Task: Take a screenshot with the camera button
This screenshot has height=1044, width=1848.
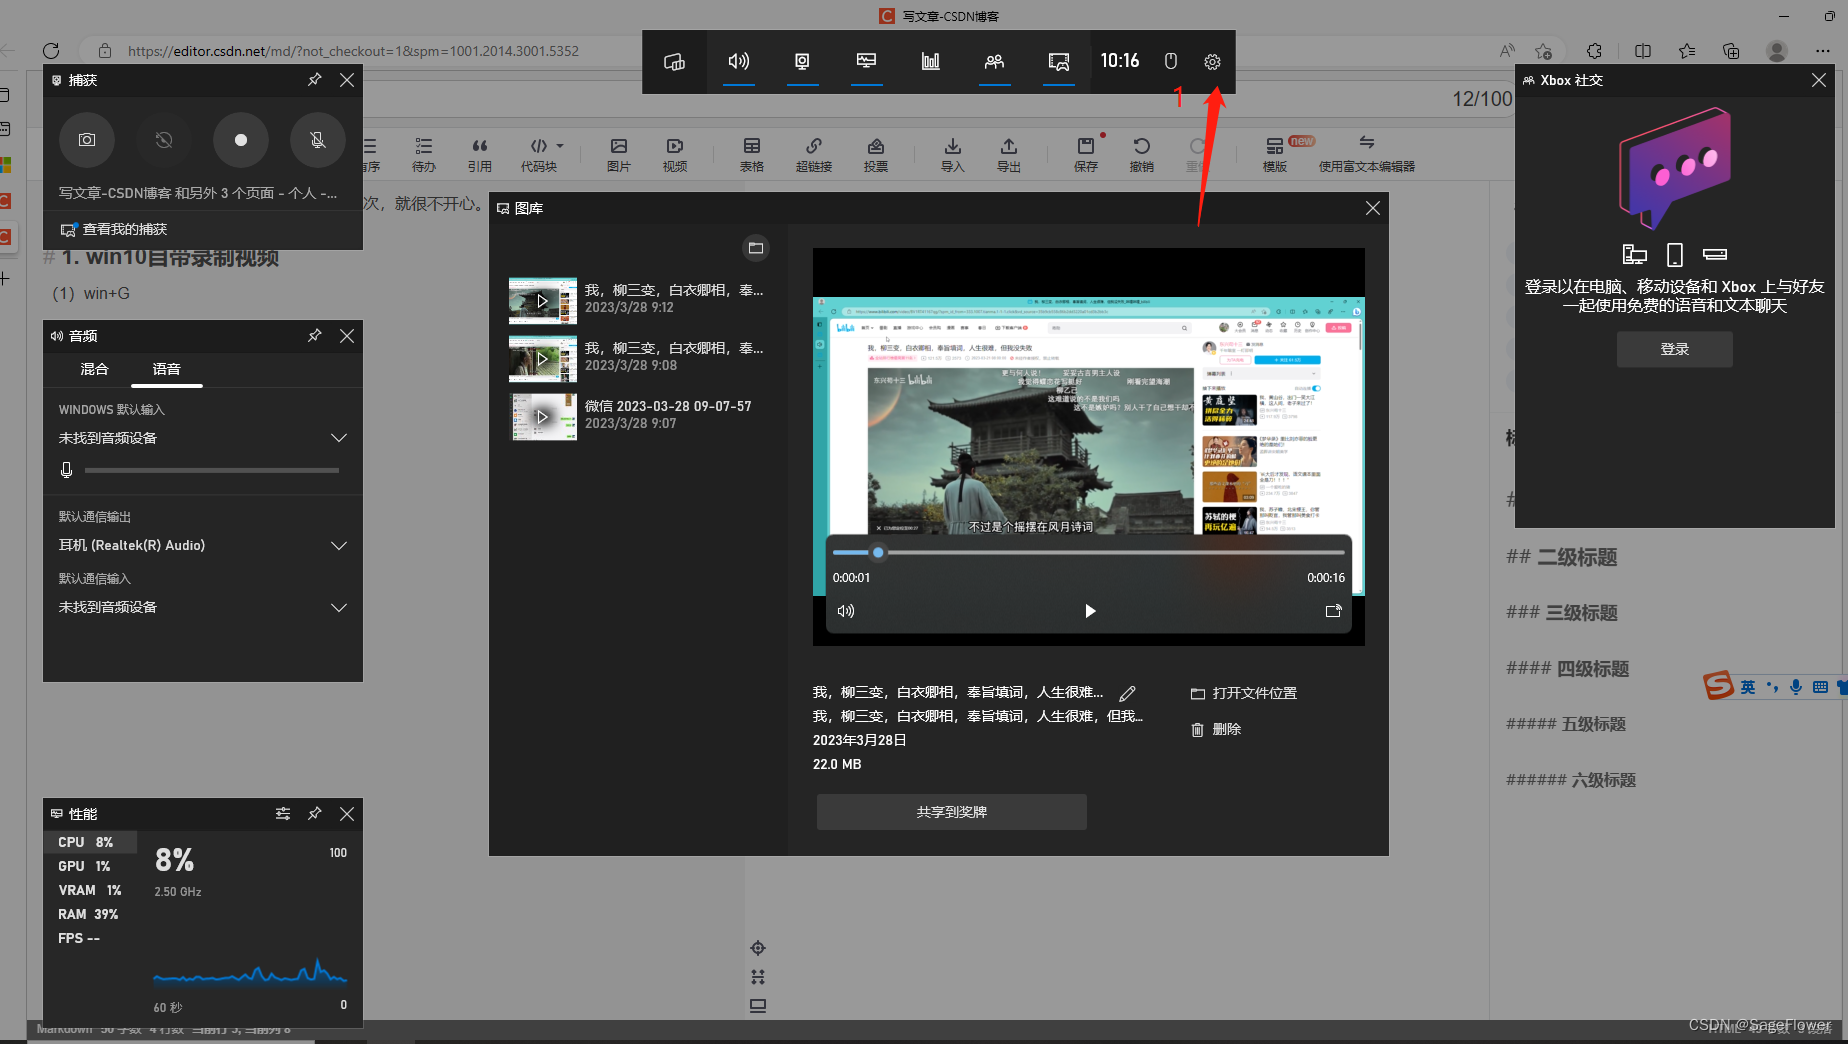Action: point(87,140)
